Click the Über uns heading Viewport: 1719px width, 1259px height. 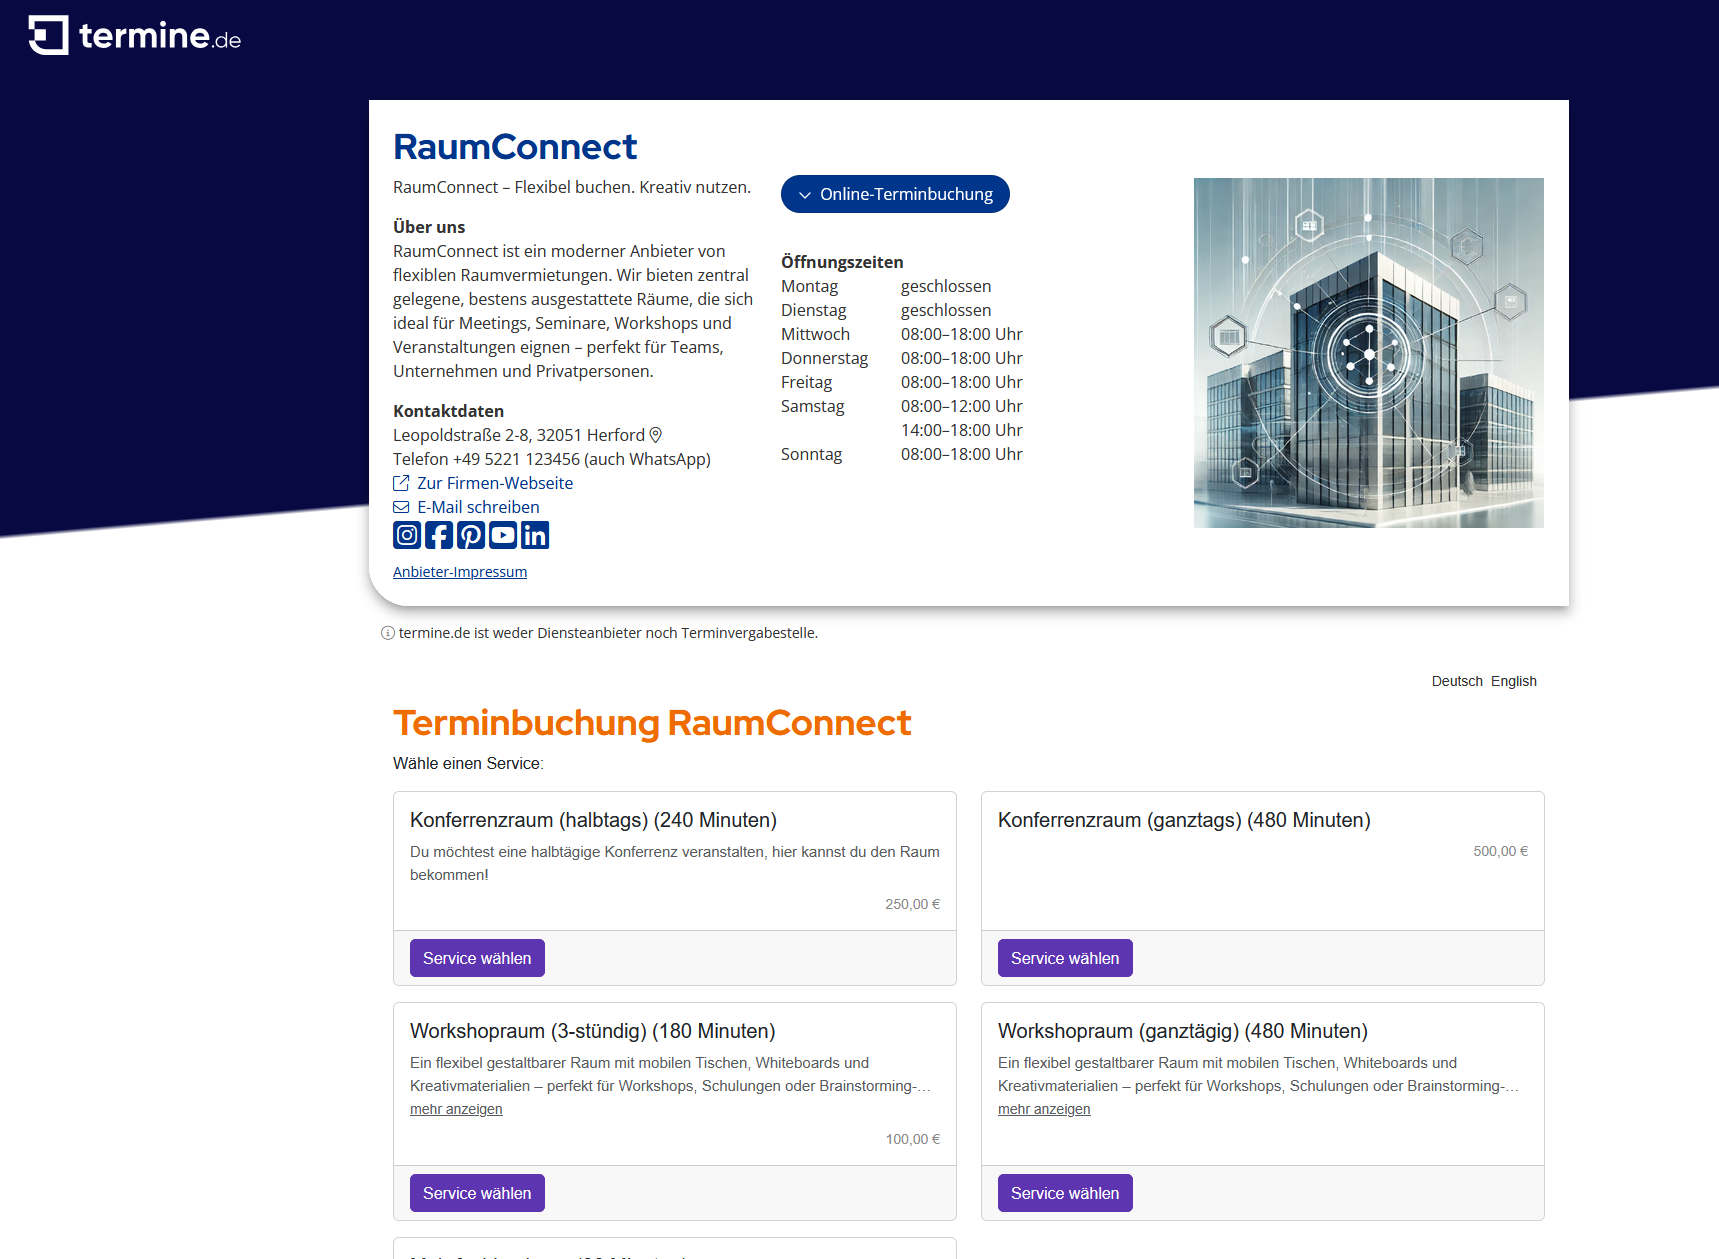[x=429, y=227]
